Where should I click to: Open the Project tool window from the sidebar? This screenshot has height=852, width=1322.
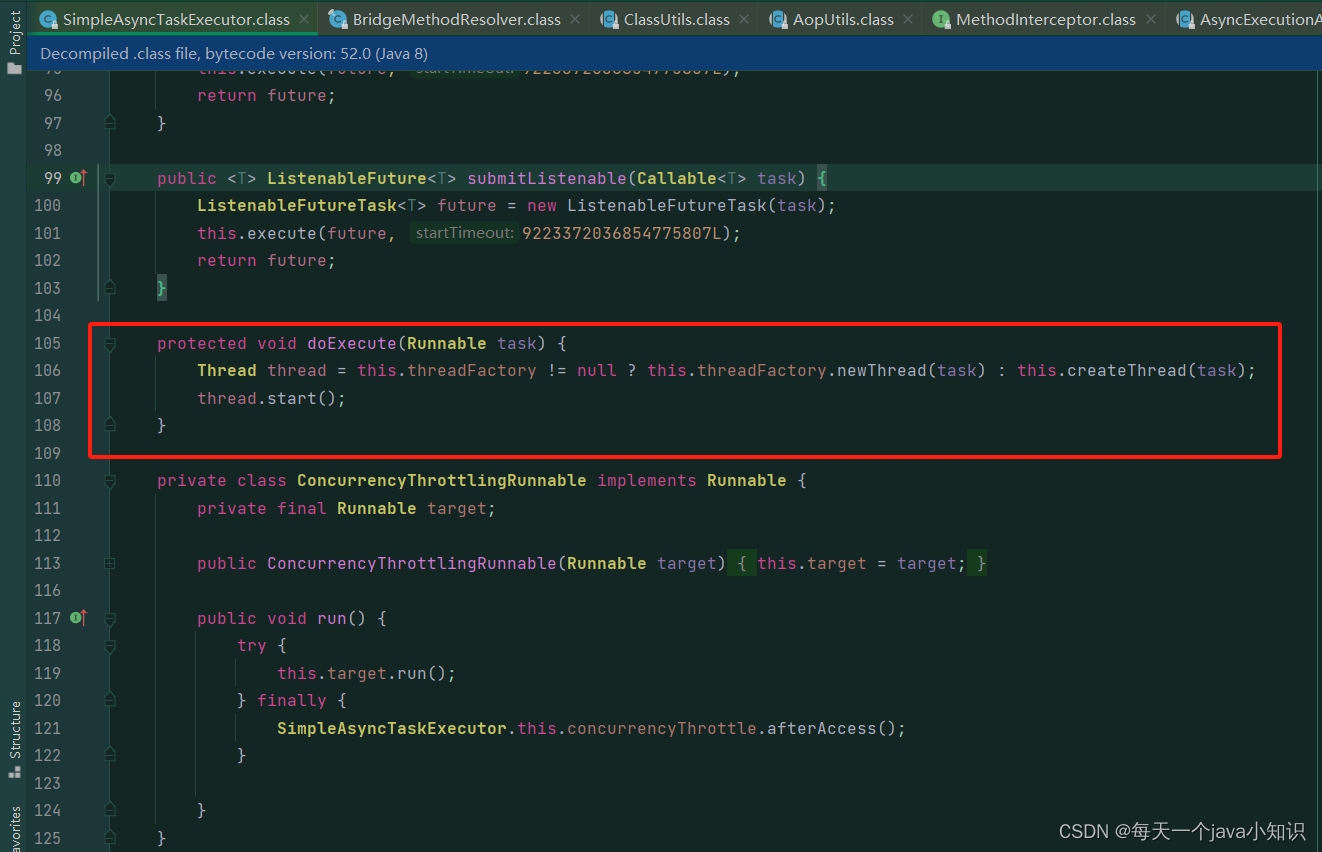pyautogui.click(x=14, y=30)
